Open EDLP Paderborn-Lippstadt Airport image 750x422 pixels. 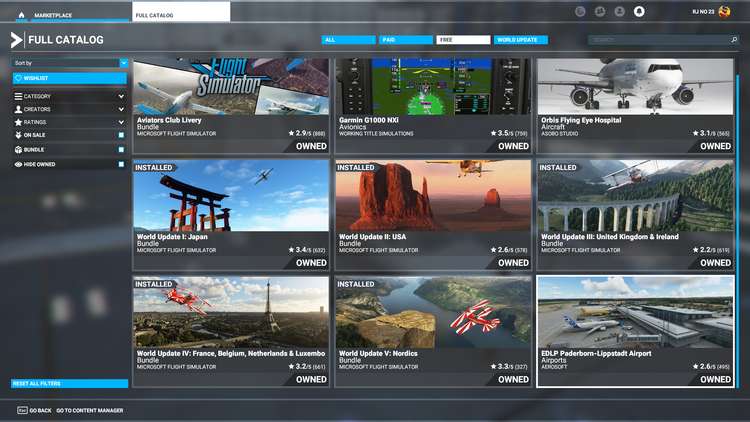pyautogui.click(x=635, y=312)
